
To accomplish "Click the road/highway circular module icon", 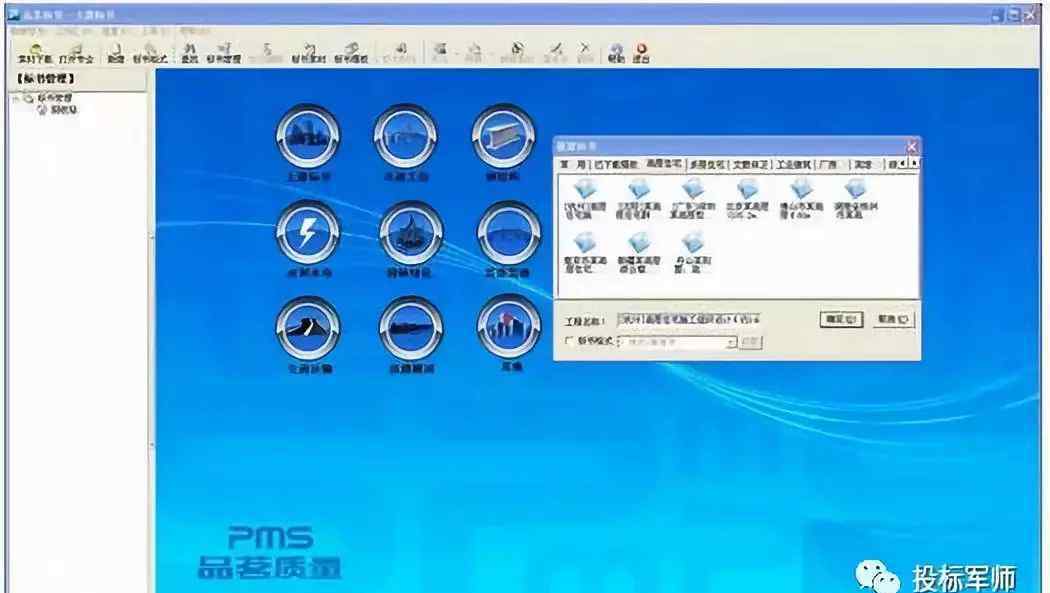I will pyautogui.click(x=308, y=329).
